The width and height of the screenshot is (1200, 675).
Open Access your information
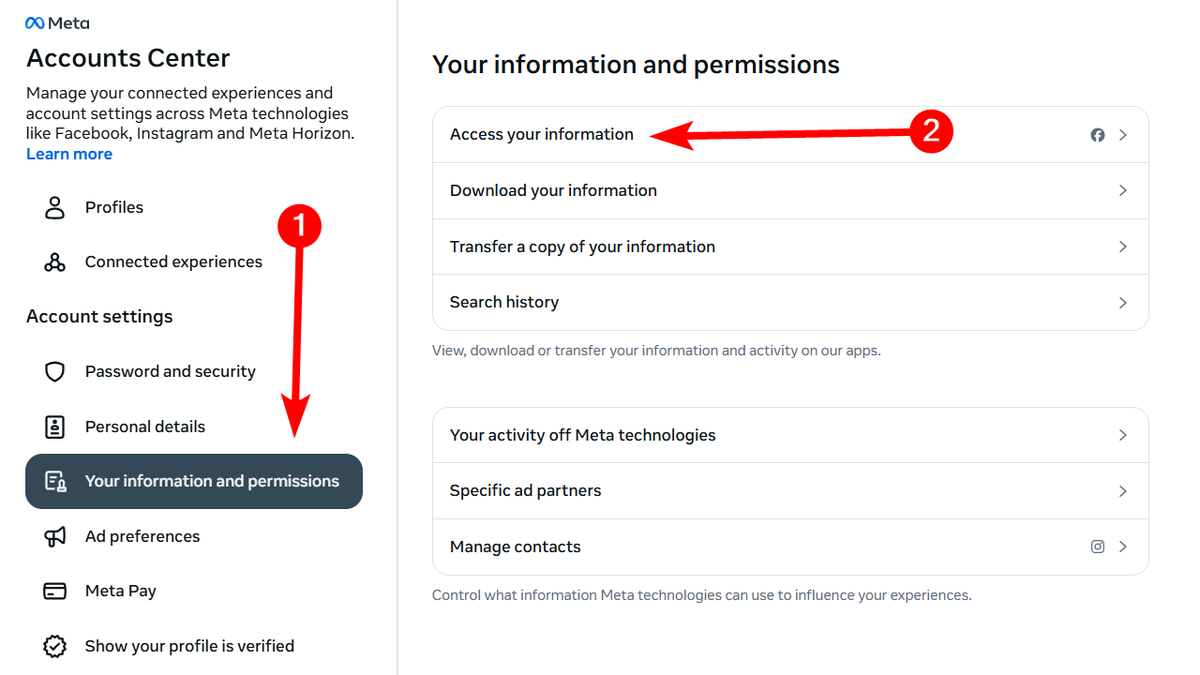[x=790, y=135]
